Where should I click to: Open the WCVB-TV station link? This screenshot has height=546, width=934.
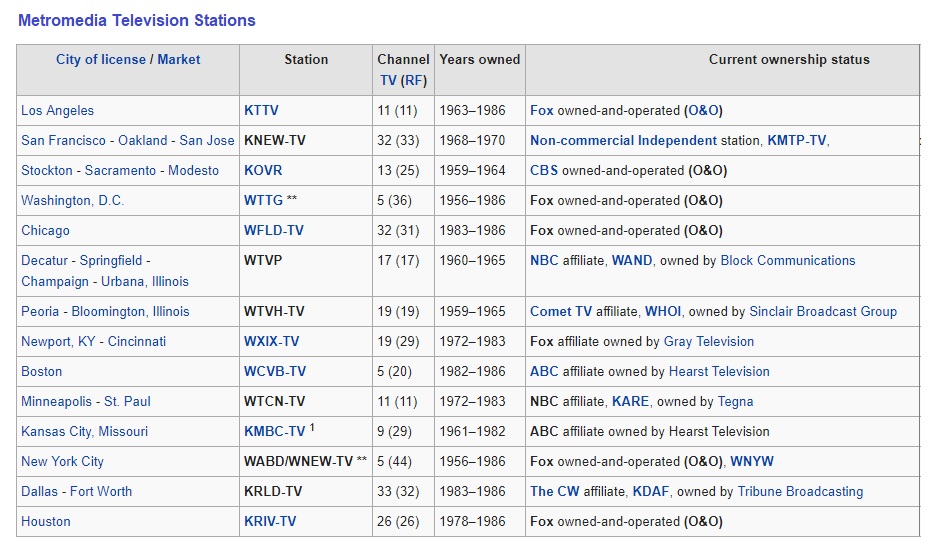[x=275, y=372]
